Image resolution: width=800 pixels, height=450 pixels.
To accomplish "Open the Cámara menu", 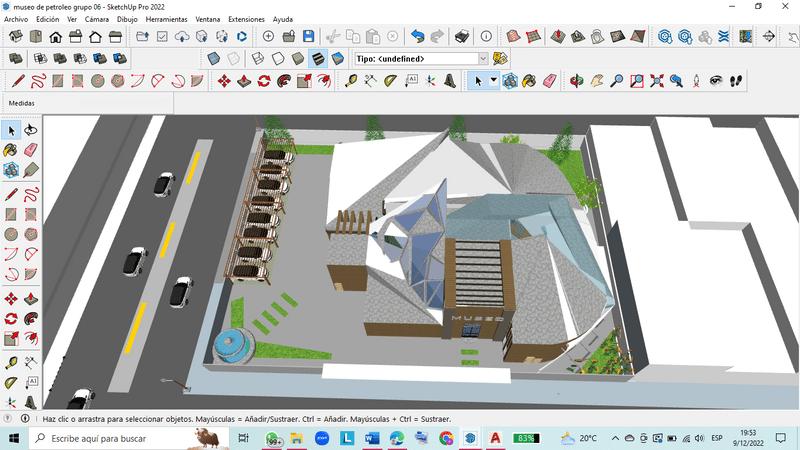I will click(97, 19).
